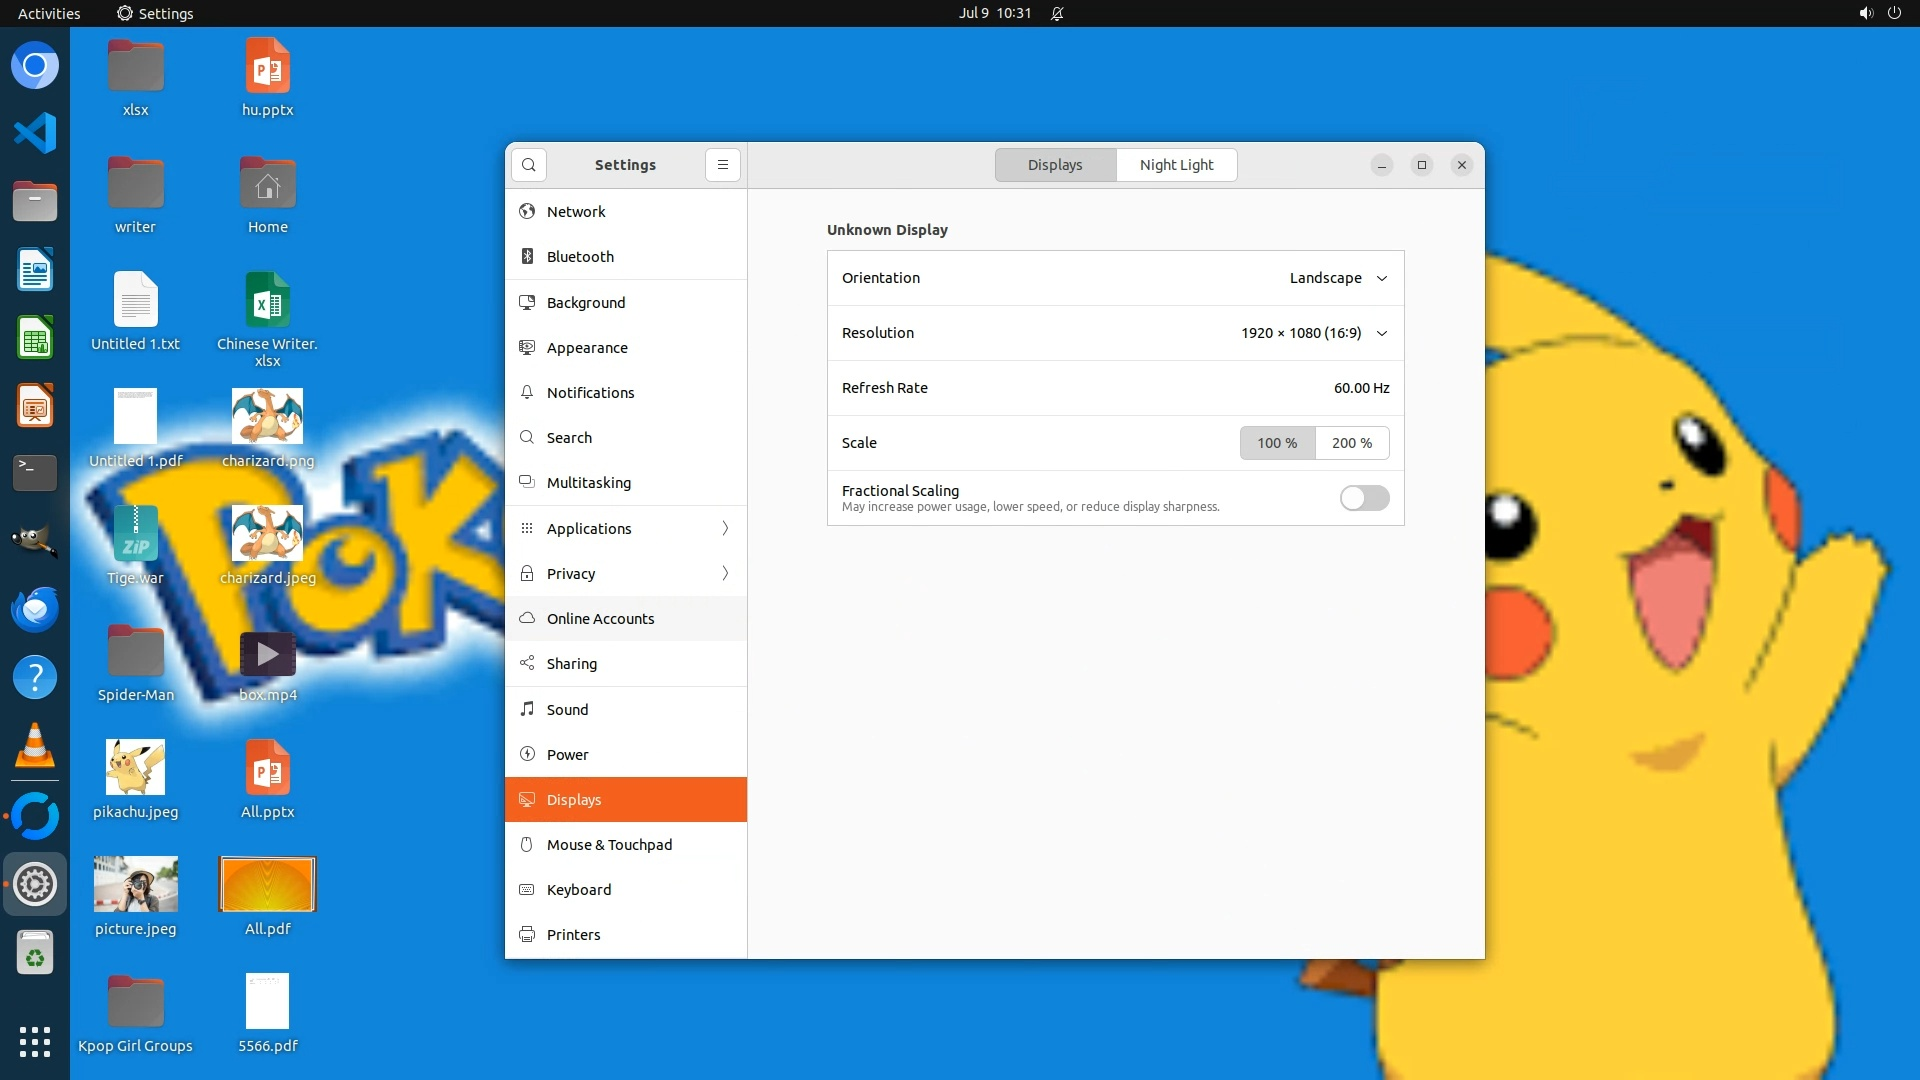Click the volume icon in top bar

click(1865, 13)
